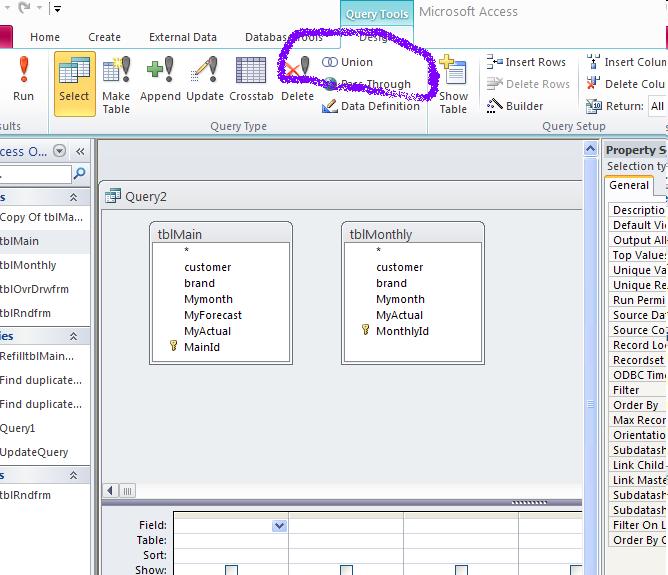This screenshot has height=575, width=668.
Task: Switch query type to Make Table
Action: pyautogui.click(x=116, y=85)
